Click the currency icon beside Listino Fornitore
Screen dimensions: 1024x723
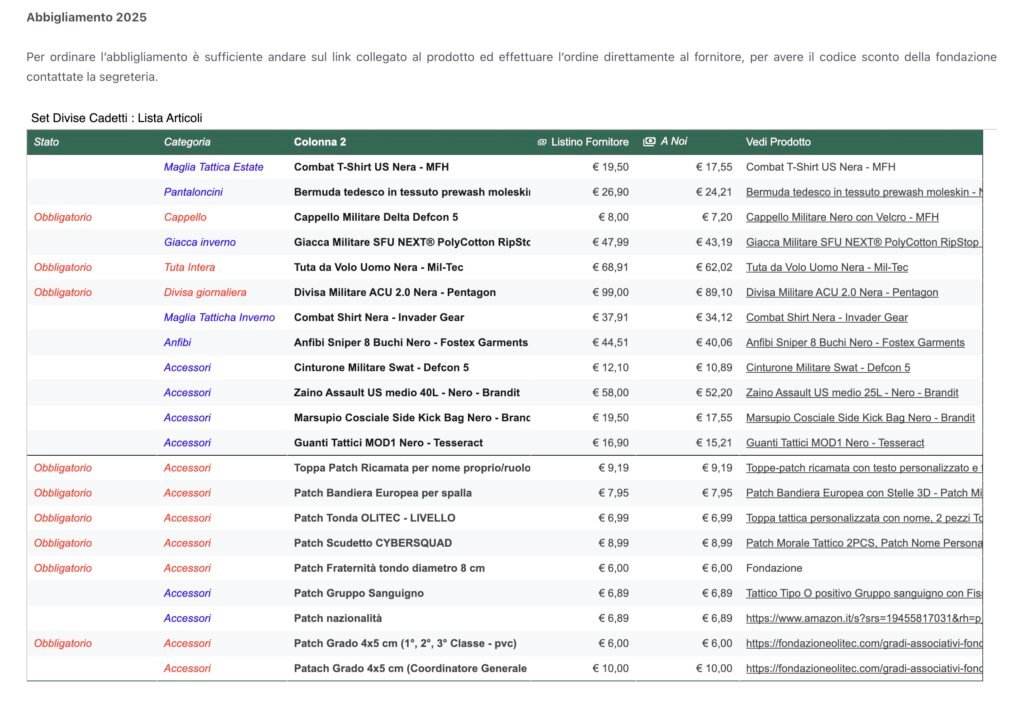pos(542,142)
